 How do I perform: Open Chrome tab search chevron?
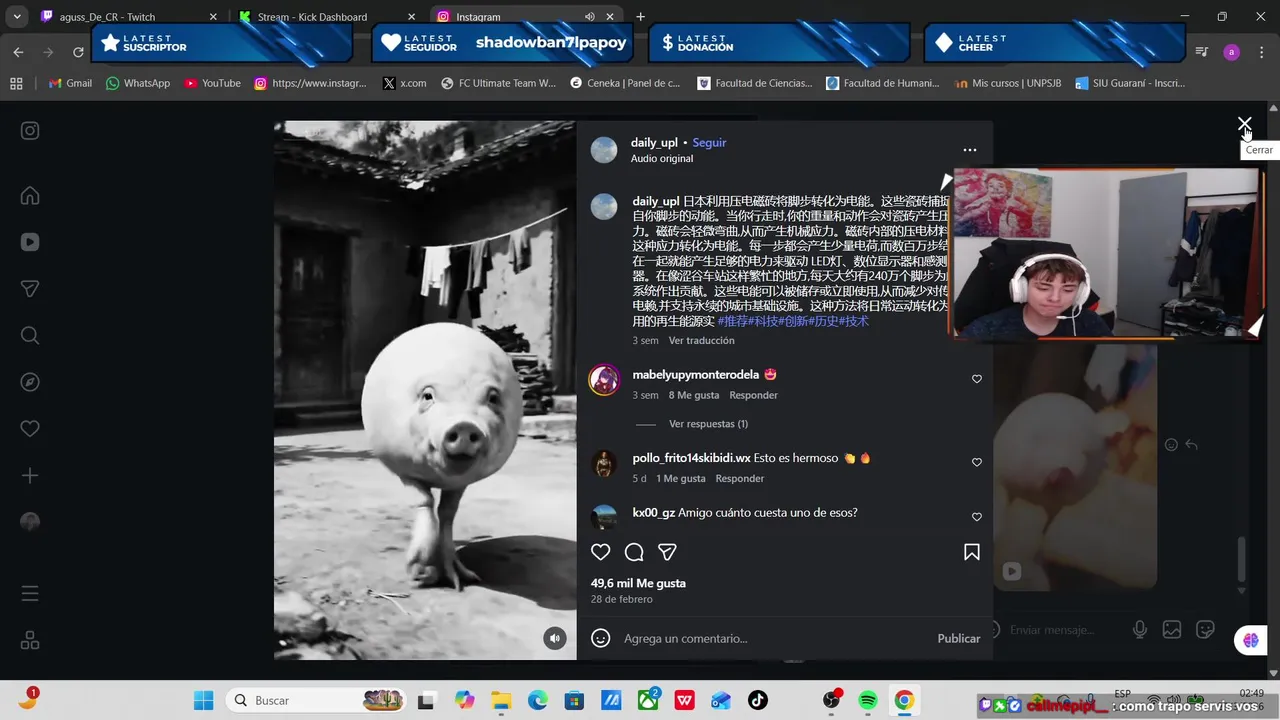click(x=16, y=17)
